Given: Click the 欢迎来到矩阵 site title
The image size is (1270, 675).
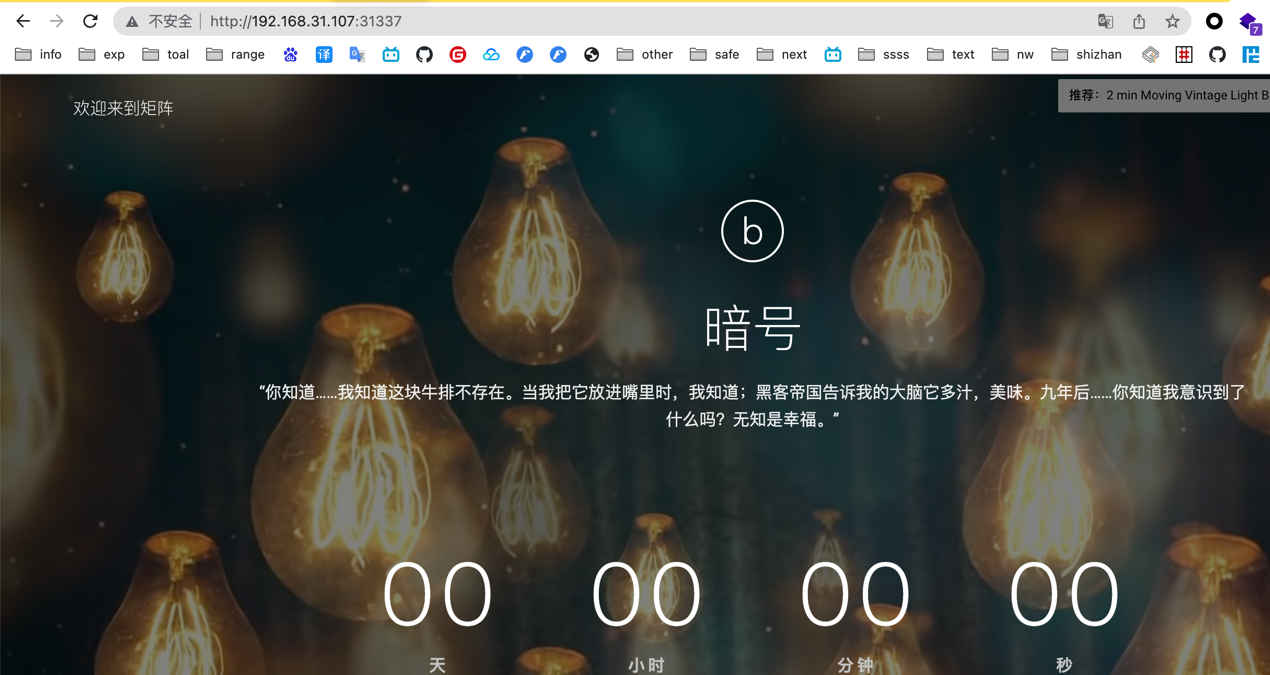Looking at the screenshot, I should coord(123,108).
